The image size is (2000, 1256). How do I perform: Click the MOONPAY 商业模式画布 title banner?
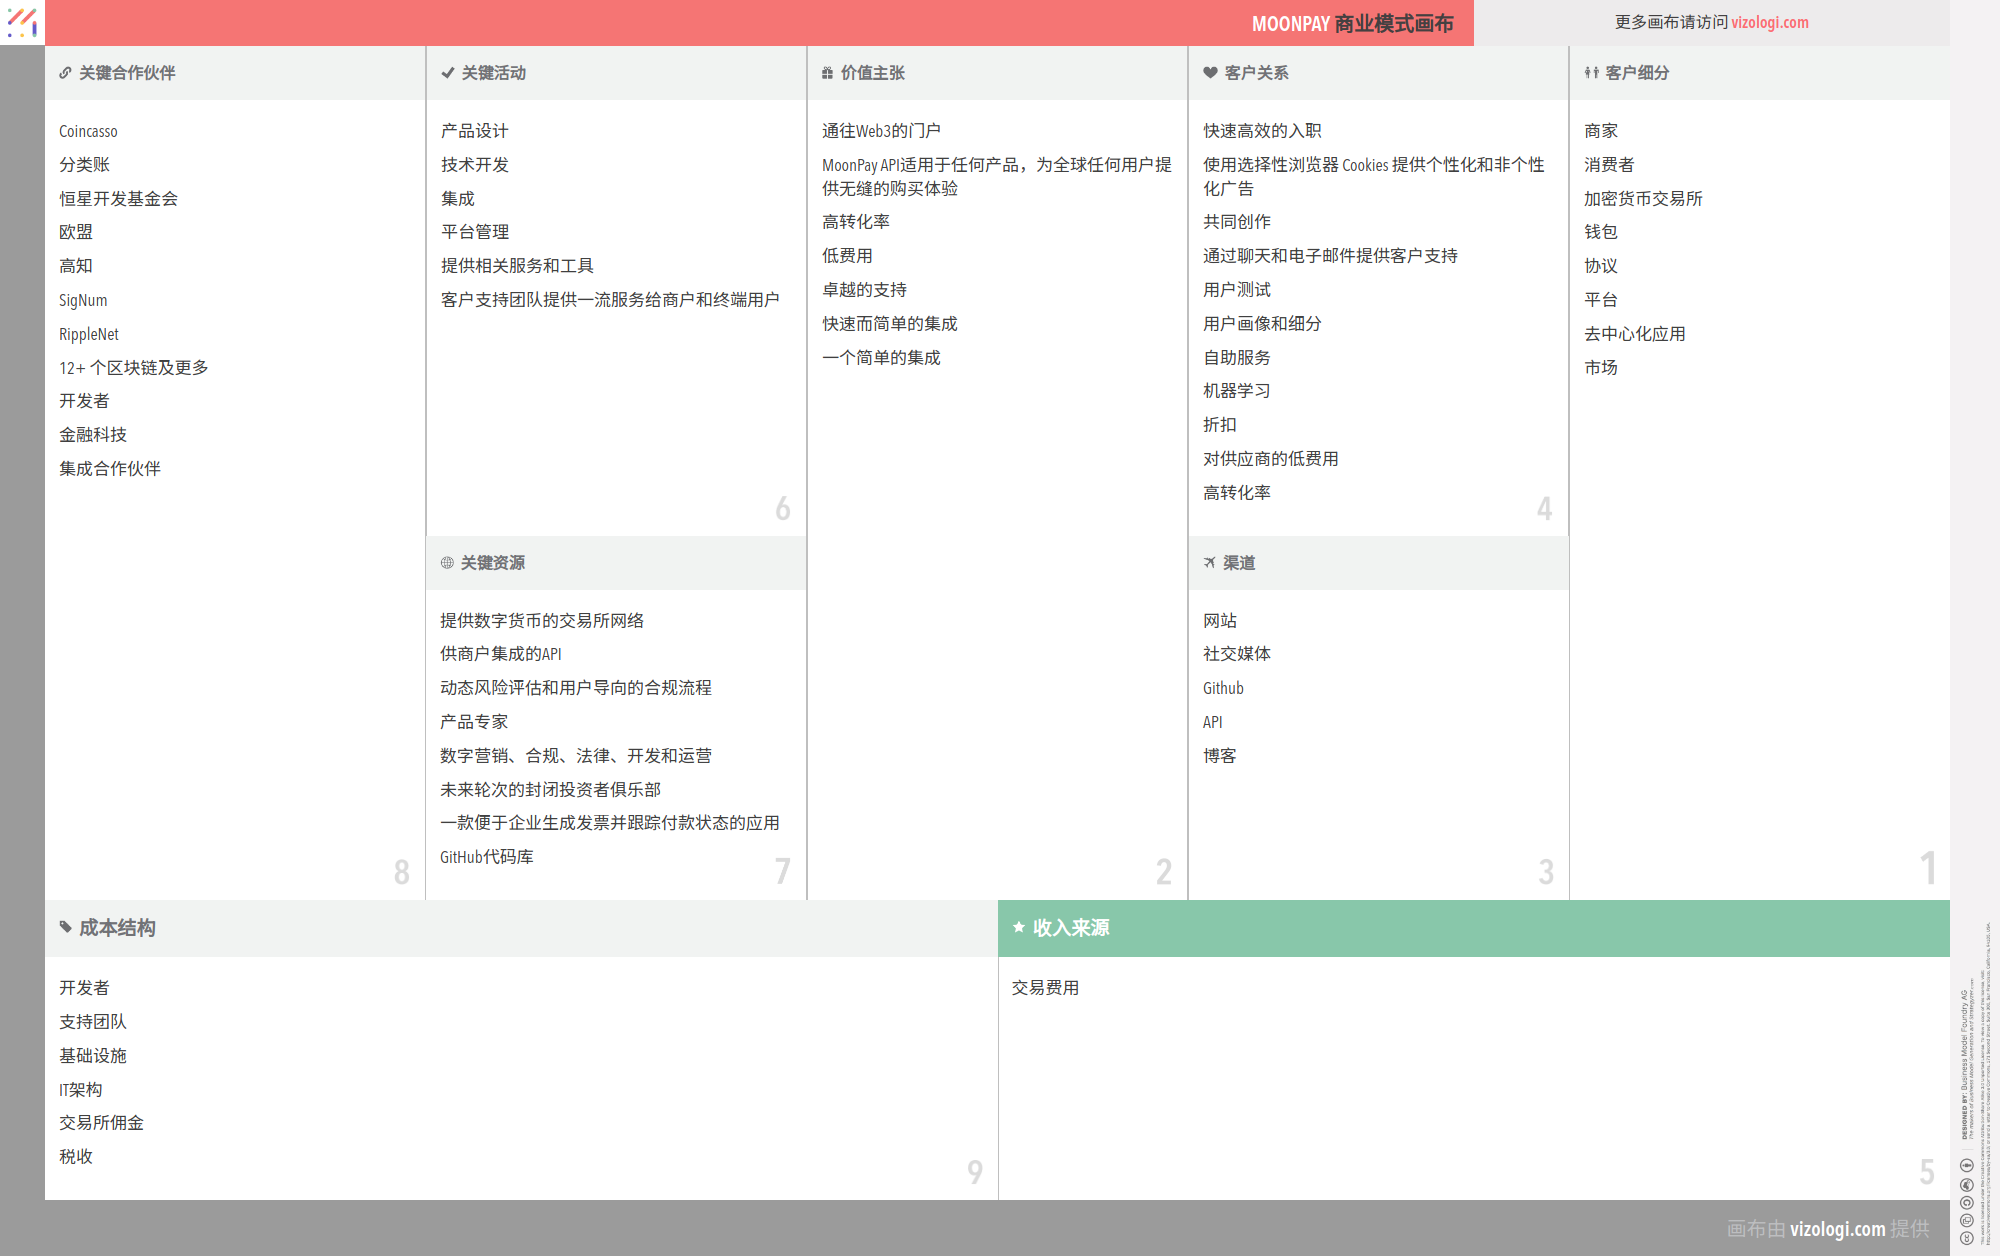point(1352,23)
